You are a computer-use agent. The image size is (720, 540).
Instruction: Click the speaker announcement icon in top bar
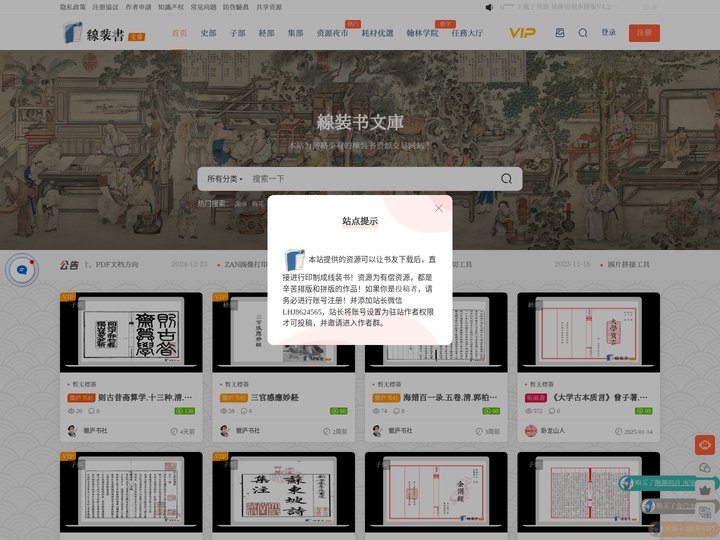(489, 7)
